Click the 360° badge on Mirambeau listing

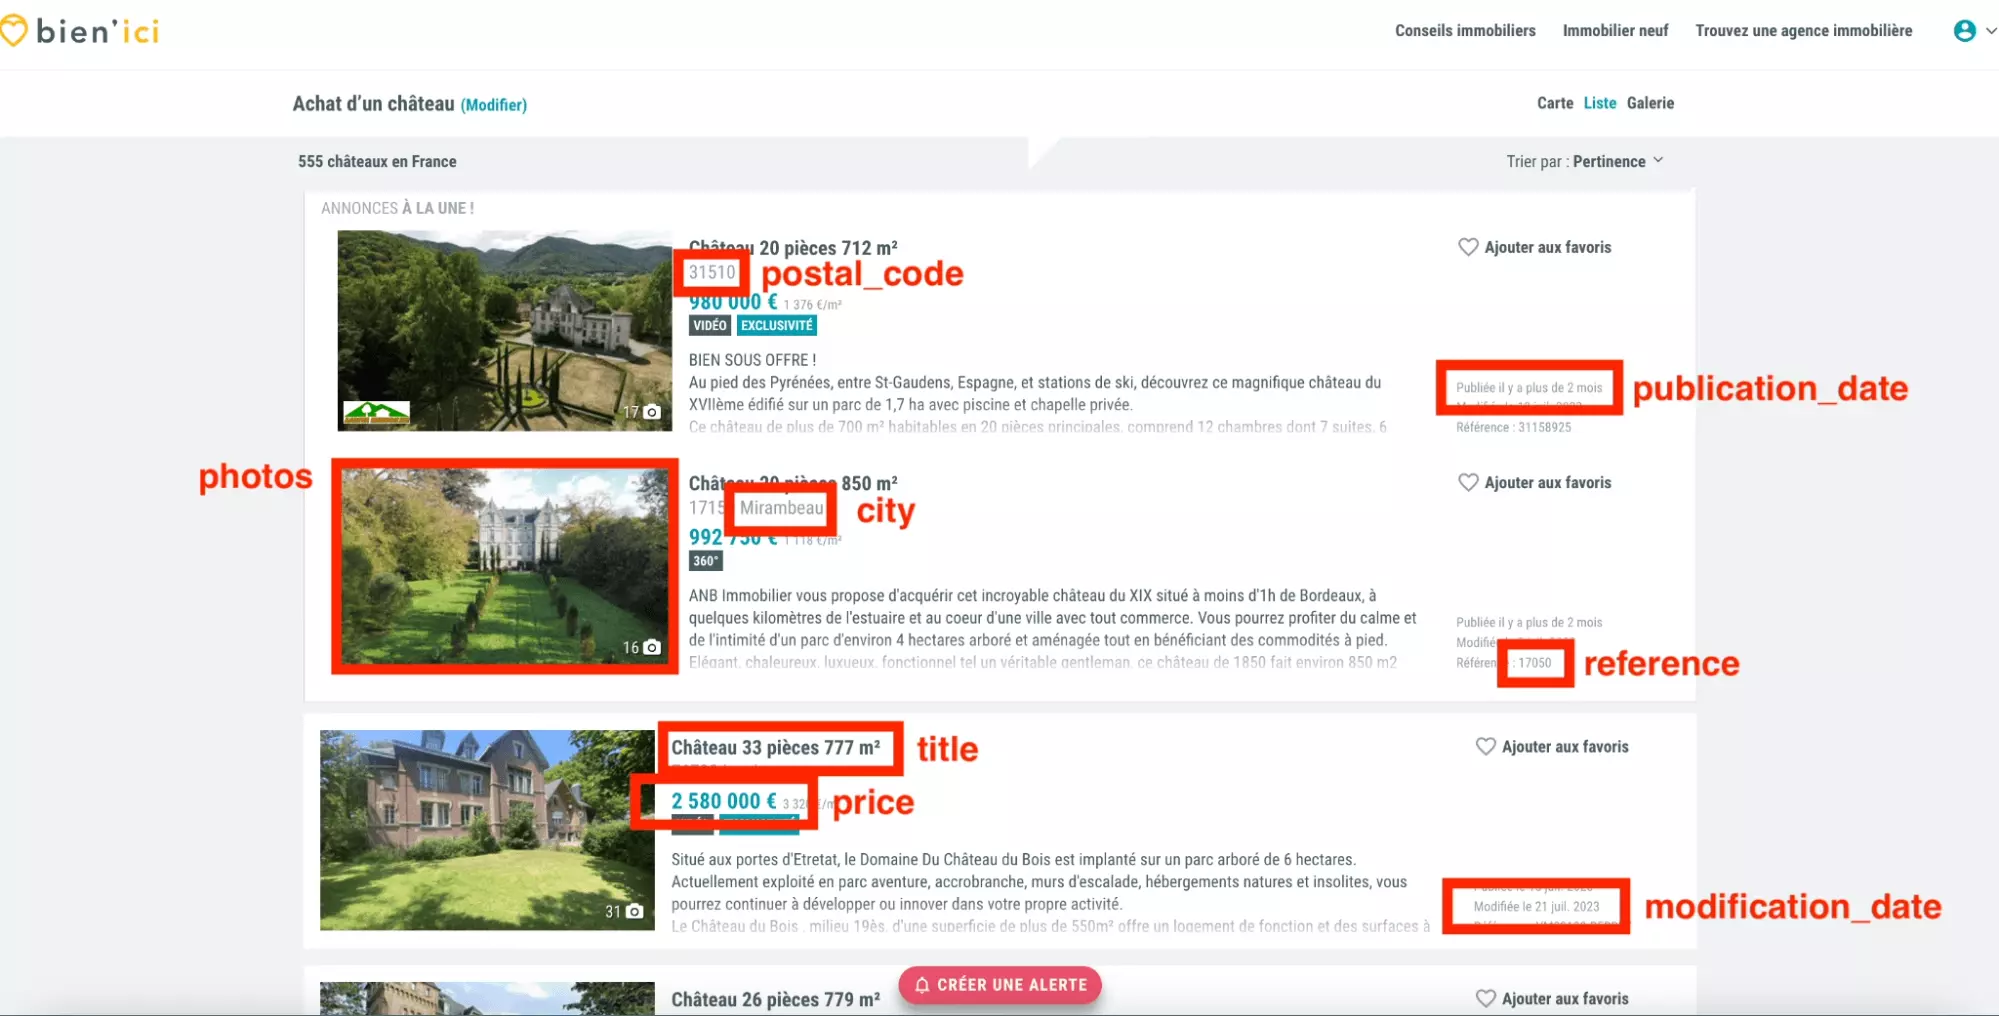pyautogui.click(x=705, y=561)
